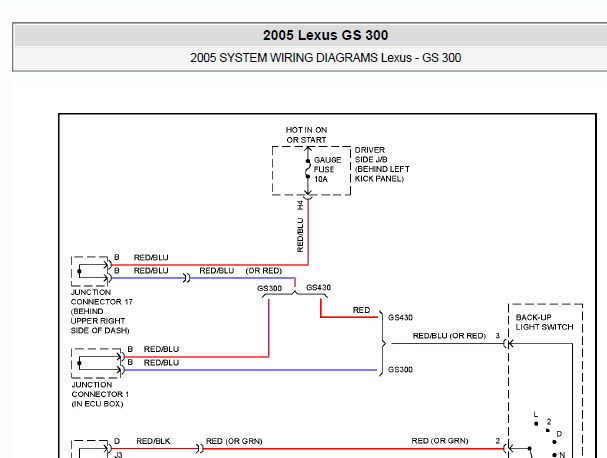Click the 'J3' connector label
Image resolution: width=607 pixels, height=458 pixels.
[118, 455]
